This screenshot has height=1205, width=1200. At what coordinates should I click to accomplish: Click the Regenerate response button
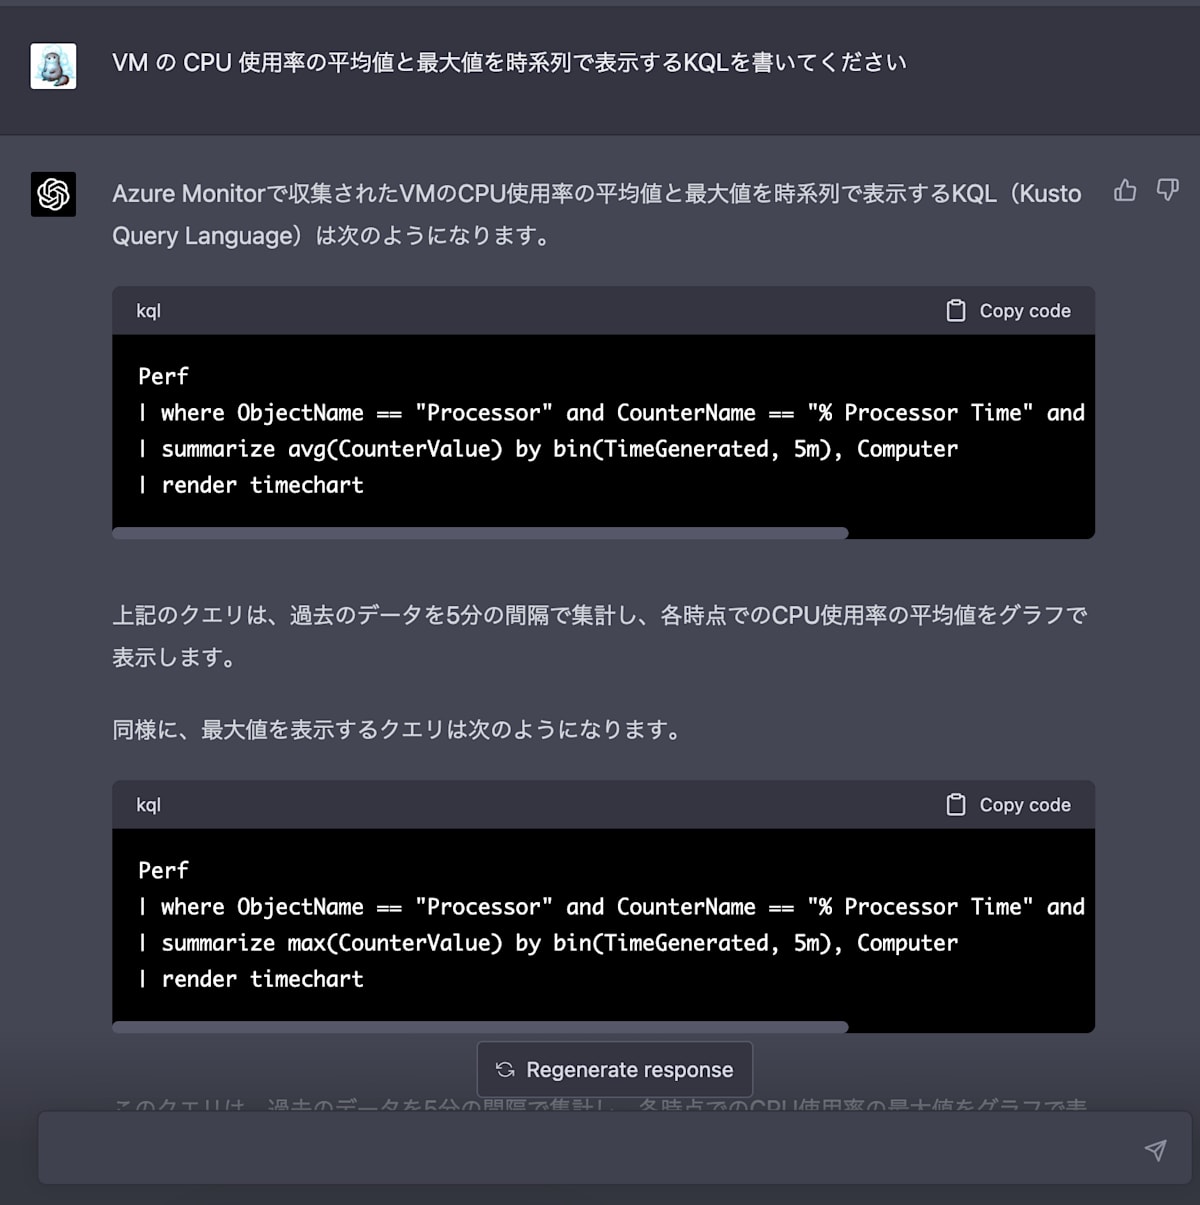click(615, 1070)
